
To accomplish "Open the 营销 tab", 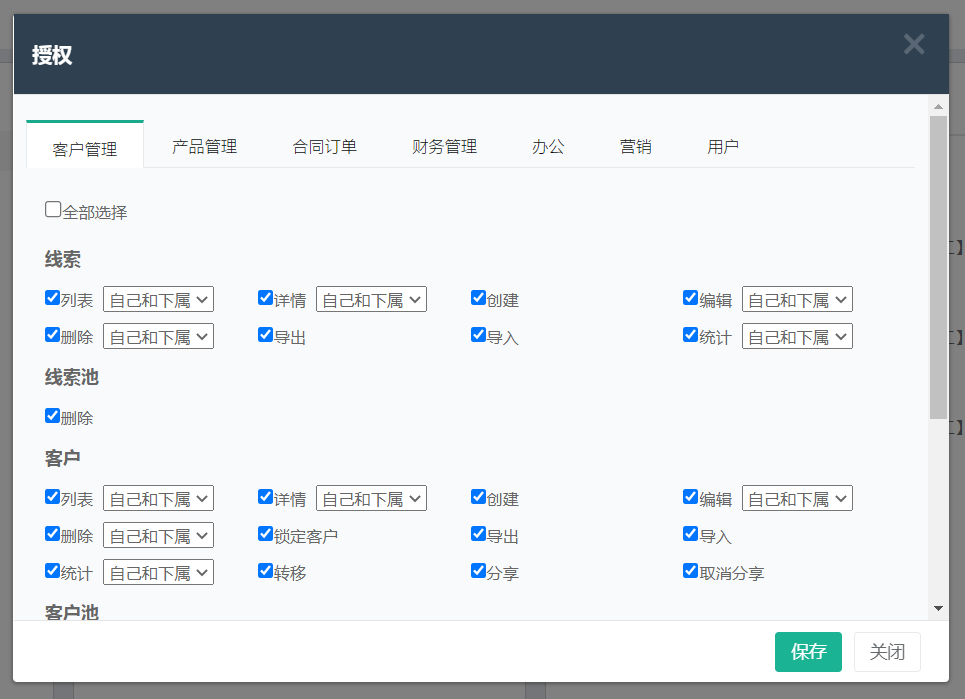I will point(635,146).
